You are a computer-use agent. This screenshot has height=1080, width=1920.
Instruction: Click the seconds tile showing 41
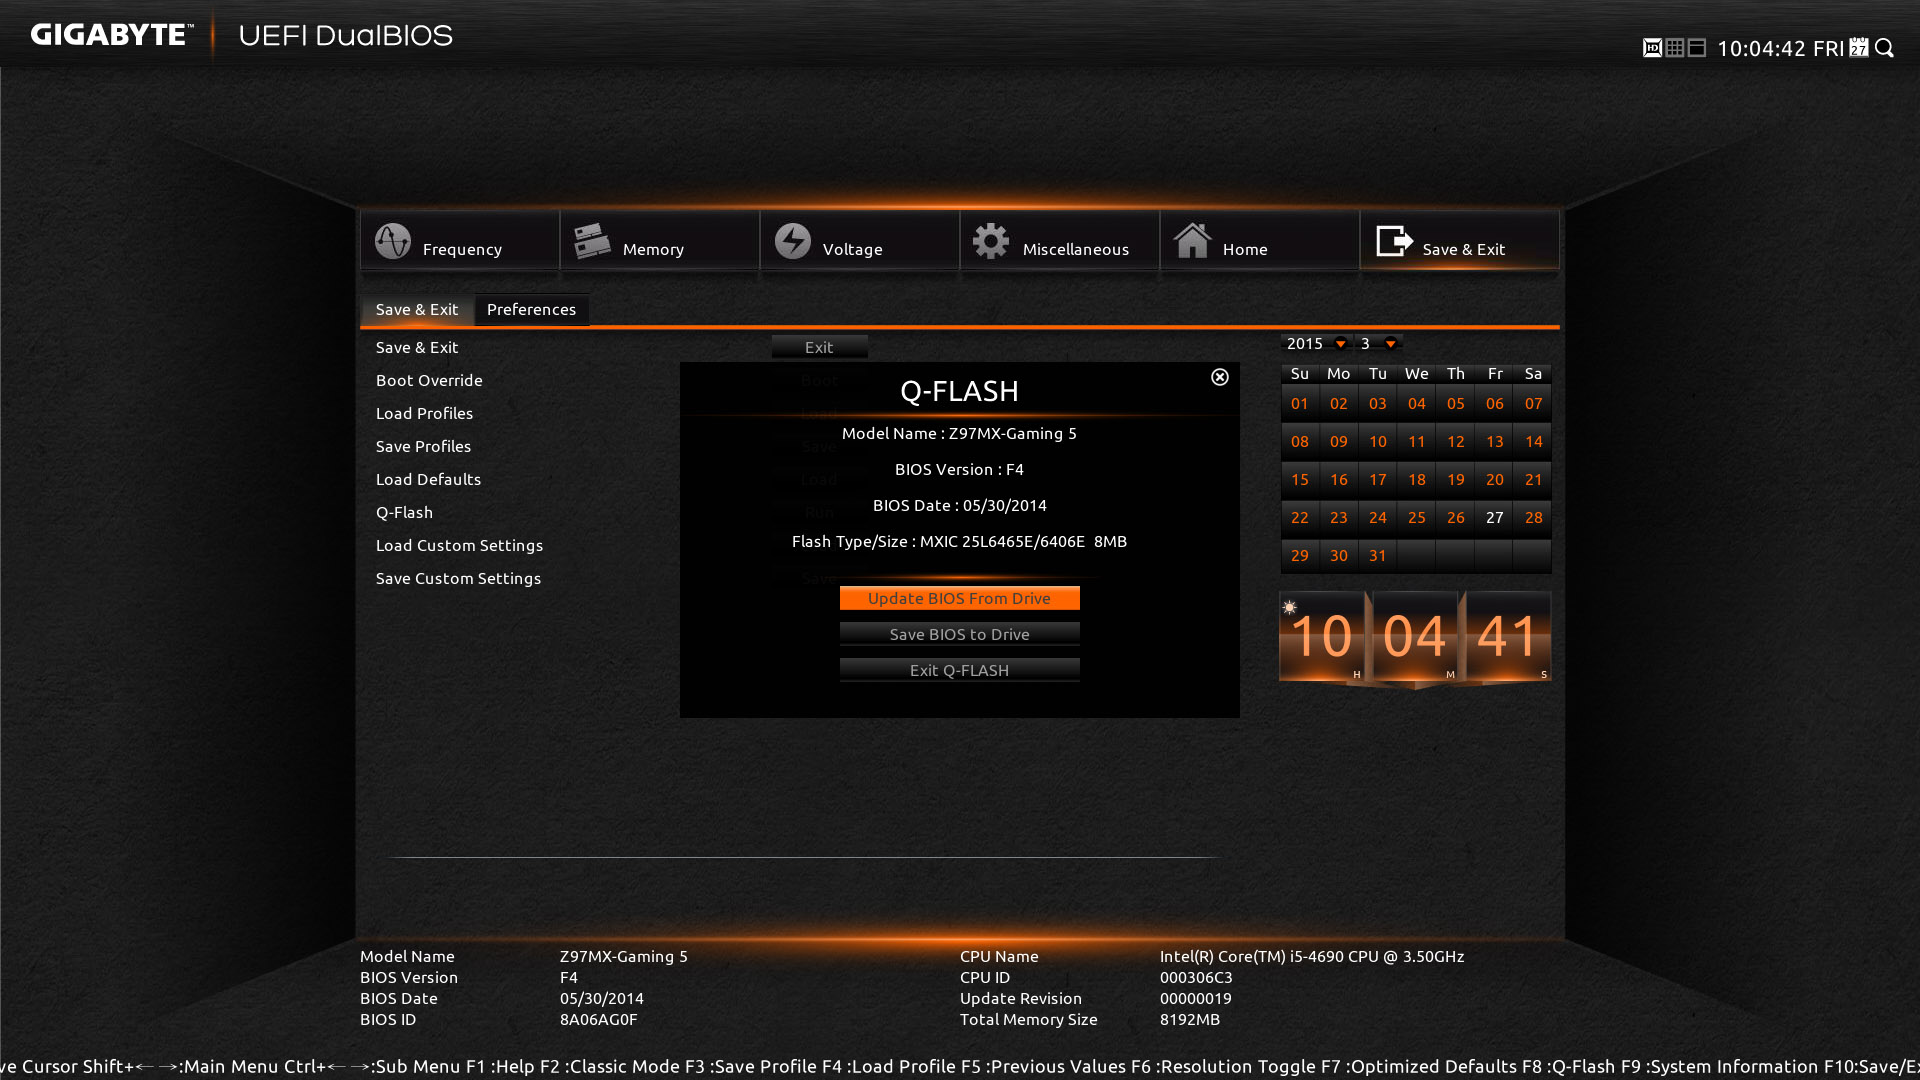[x=1508, y=636]
